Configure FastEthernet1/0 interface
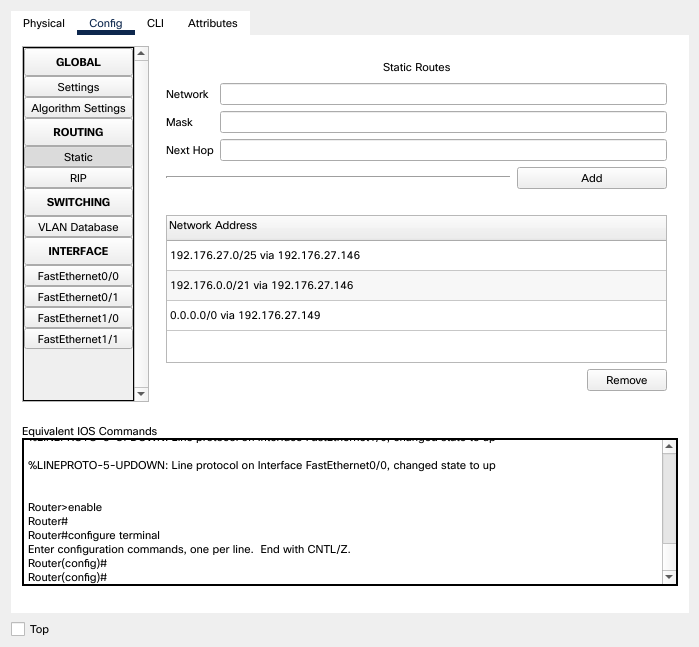The width and height of the screenshot is (699, 647). (78, 318)
